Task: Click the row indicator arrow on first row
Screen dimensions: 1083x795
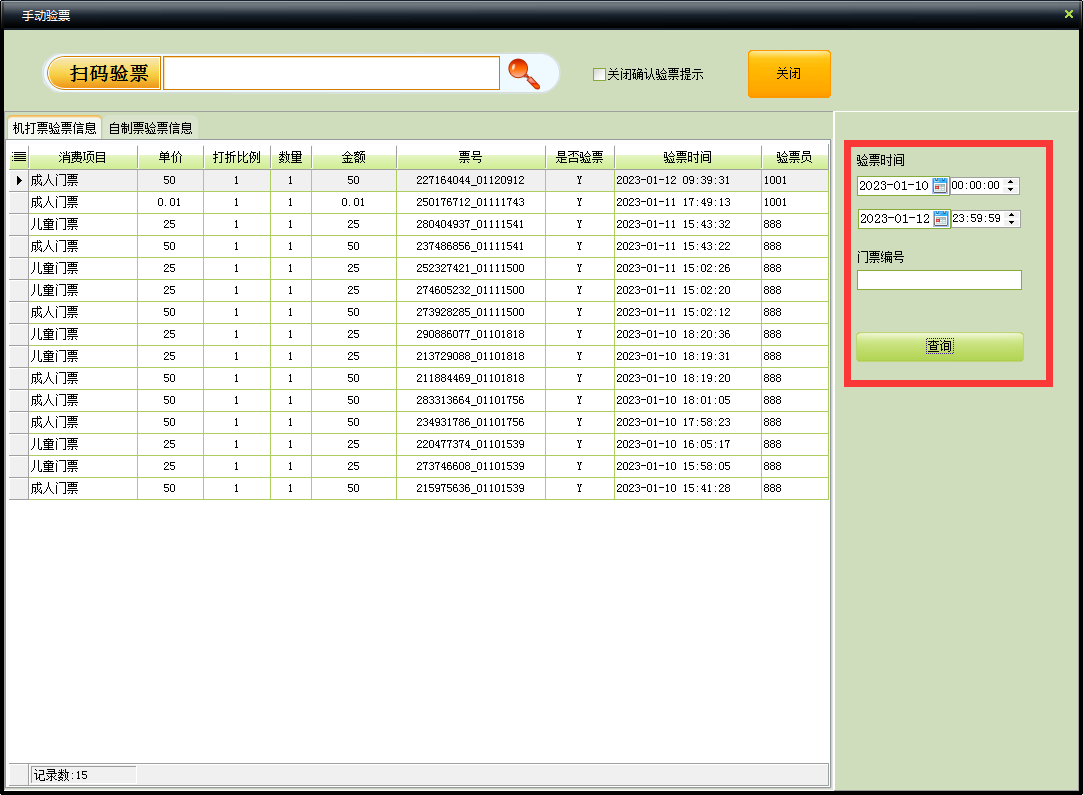Action: point(18,181)
